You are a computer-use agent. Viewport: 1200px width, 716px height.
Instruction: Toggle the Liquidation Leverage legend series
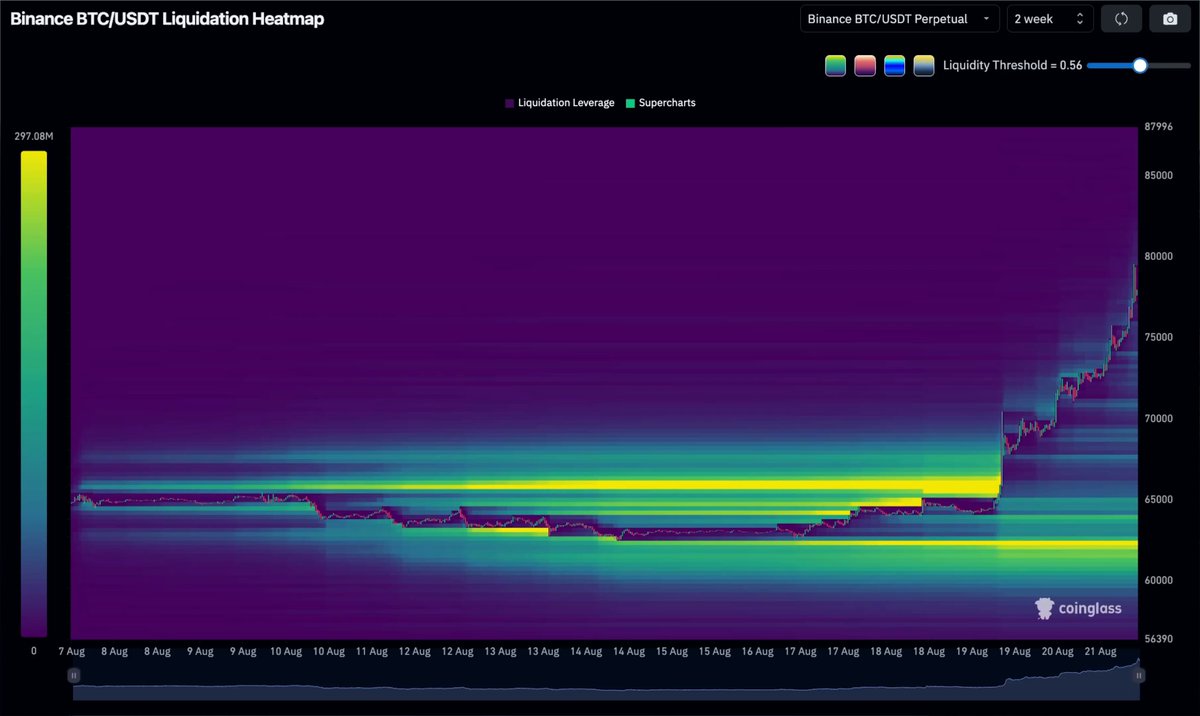click(x=560, y=103)
